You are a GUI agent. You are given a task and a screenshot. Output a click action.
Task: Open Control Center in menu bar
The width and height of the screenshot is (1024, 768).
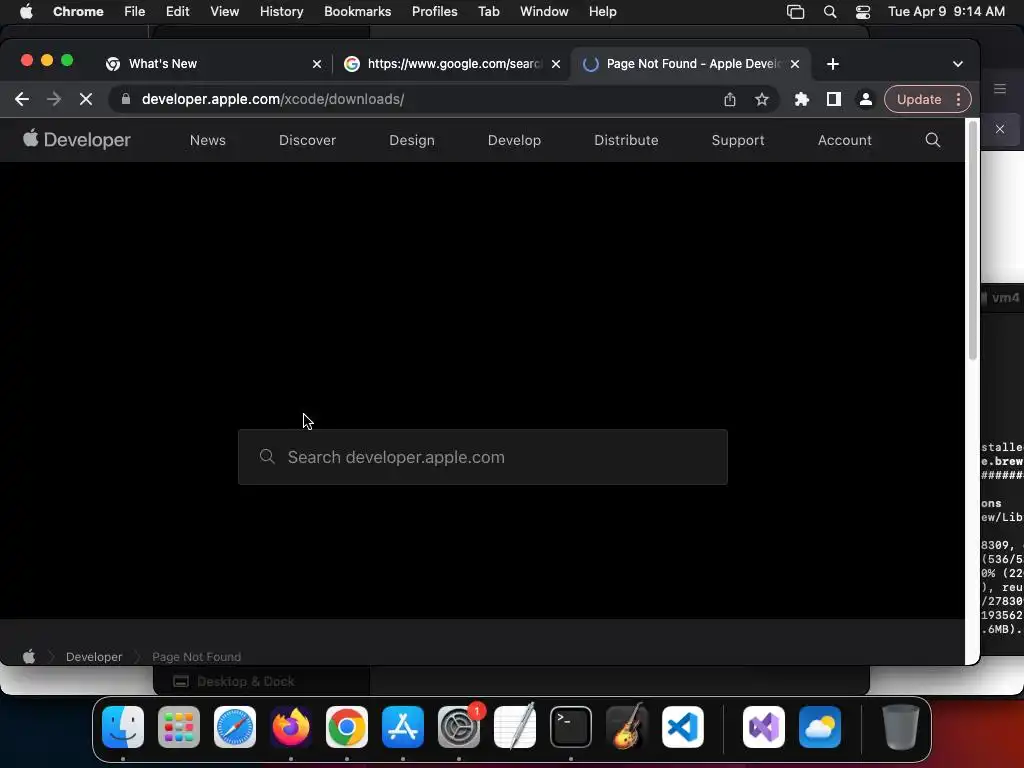click(863, 12)
